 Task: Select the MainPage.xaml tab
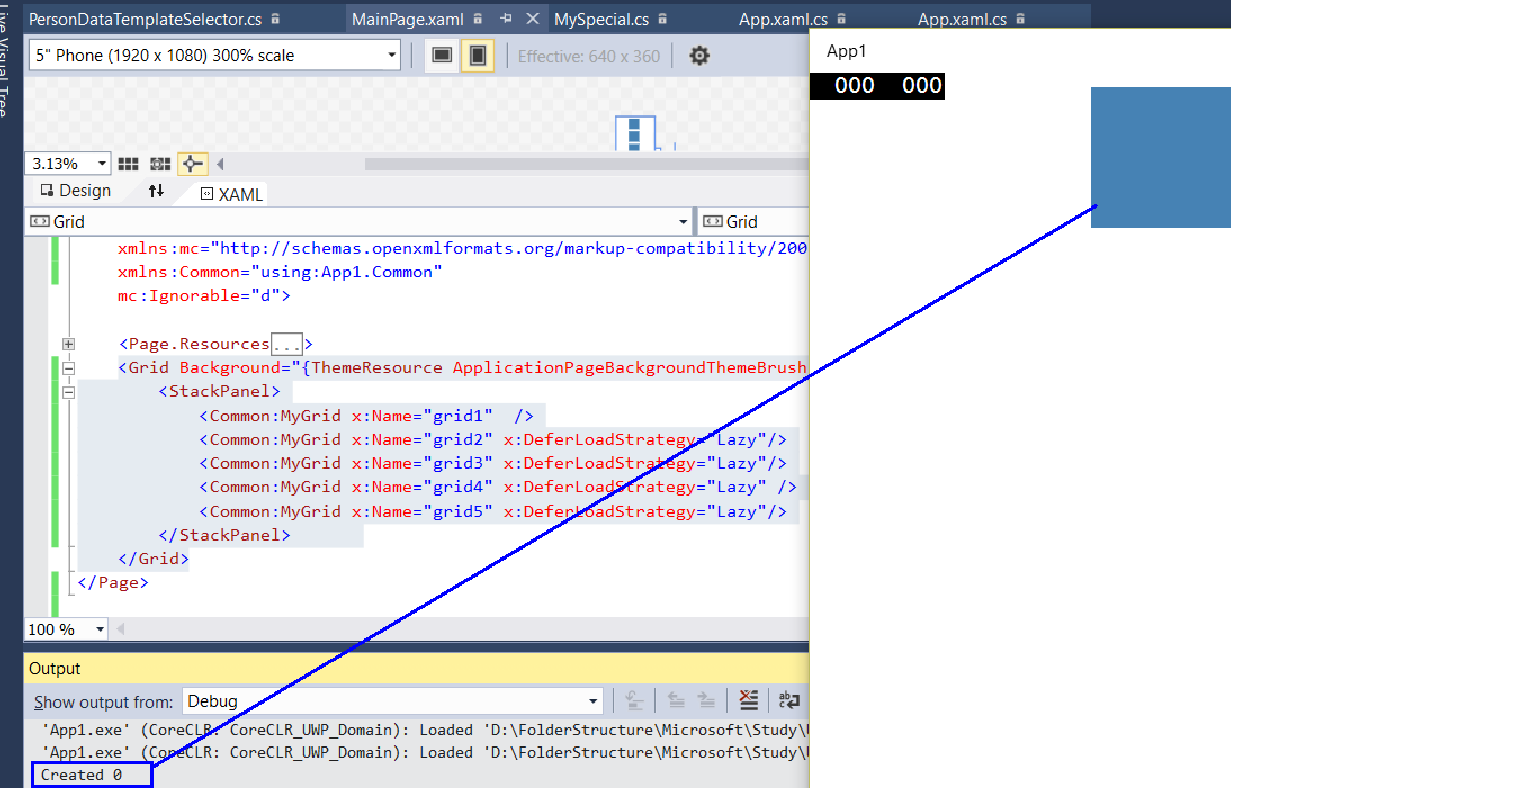click(x=408, y=19)
